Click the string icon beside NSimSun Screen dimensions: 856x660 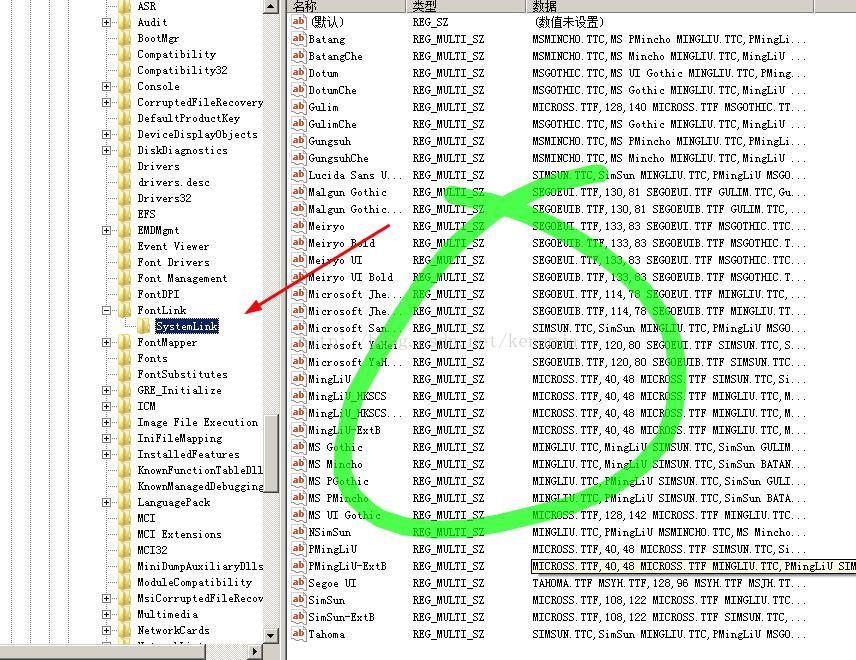298,532
